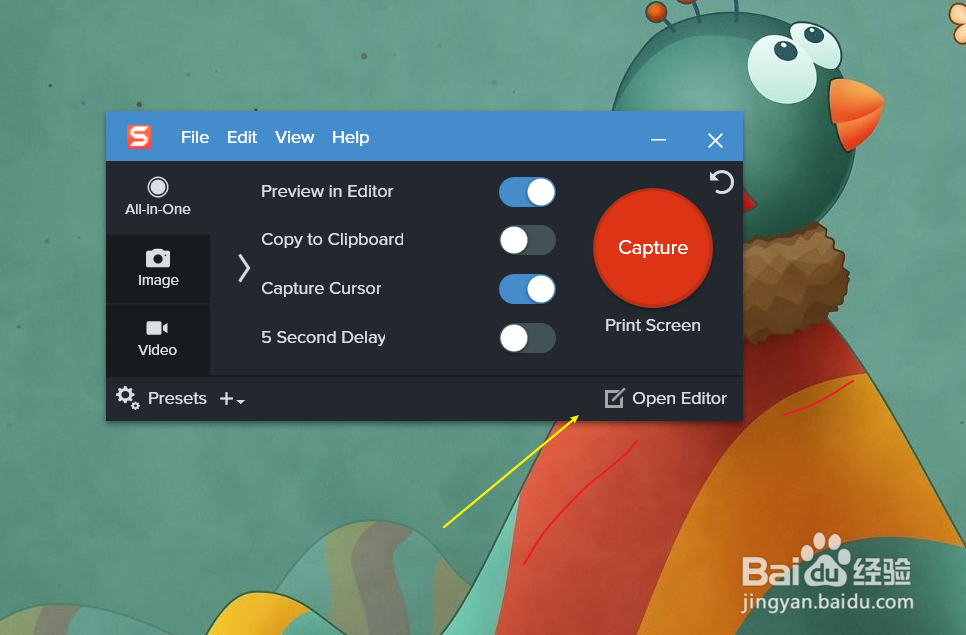Click the Print Screen hotkey label
966x635 pixels.
tap(652, 325)
